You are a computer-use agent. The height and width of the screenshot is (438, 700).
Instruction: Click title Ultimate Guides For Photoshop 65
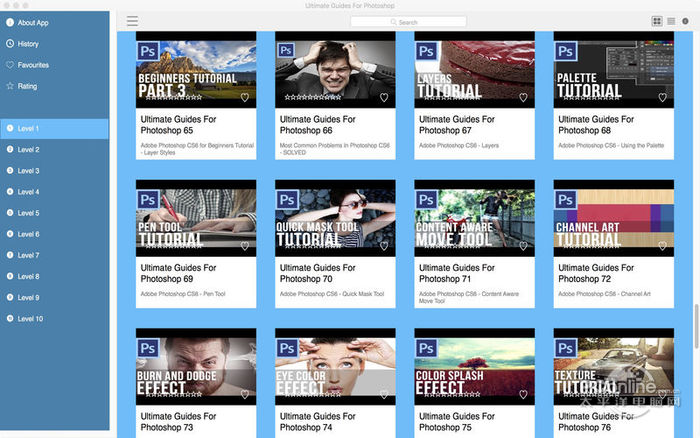[x=178, y=125]
